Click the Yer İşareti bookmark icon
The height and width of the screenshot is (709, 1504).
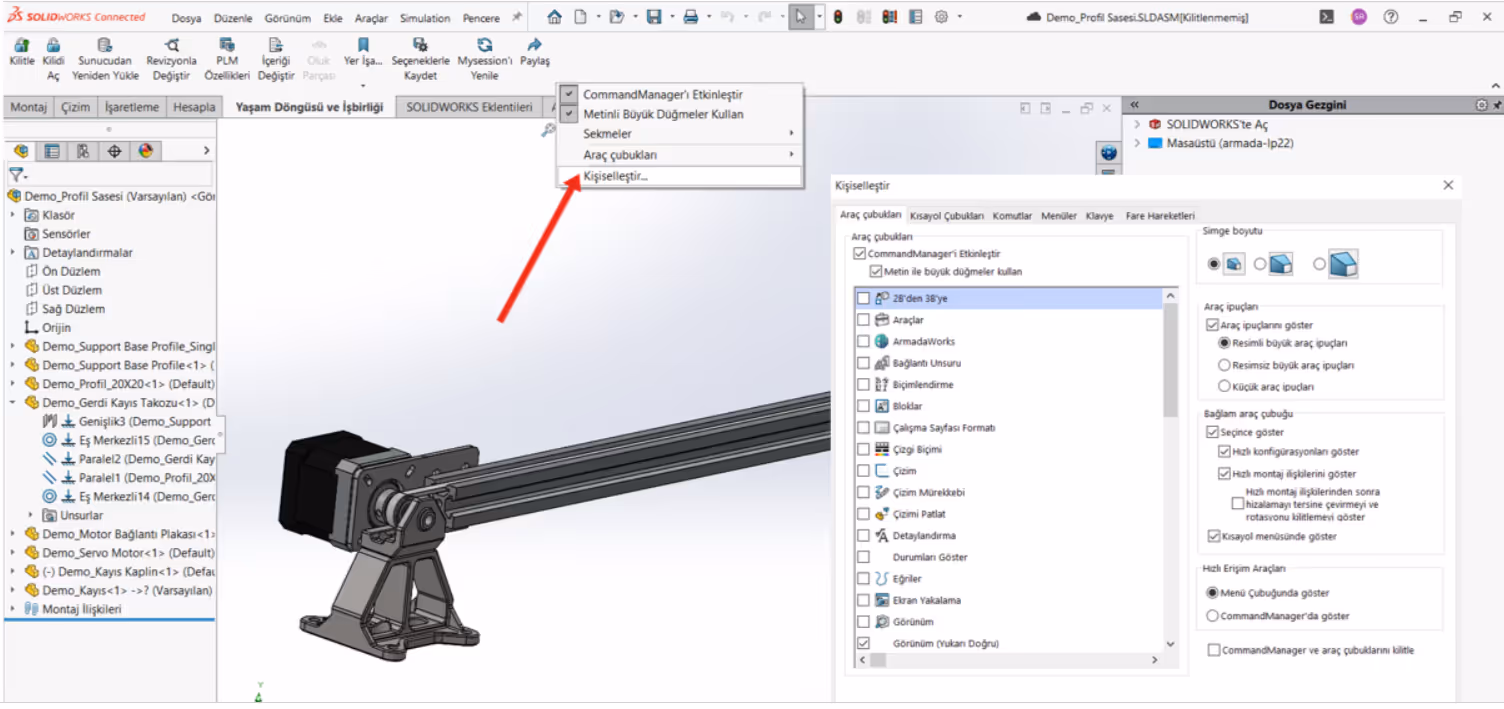363,45
